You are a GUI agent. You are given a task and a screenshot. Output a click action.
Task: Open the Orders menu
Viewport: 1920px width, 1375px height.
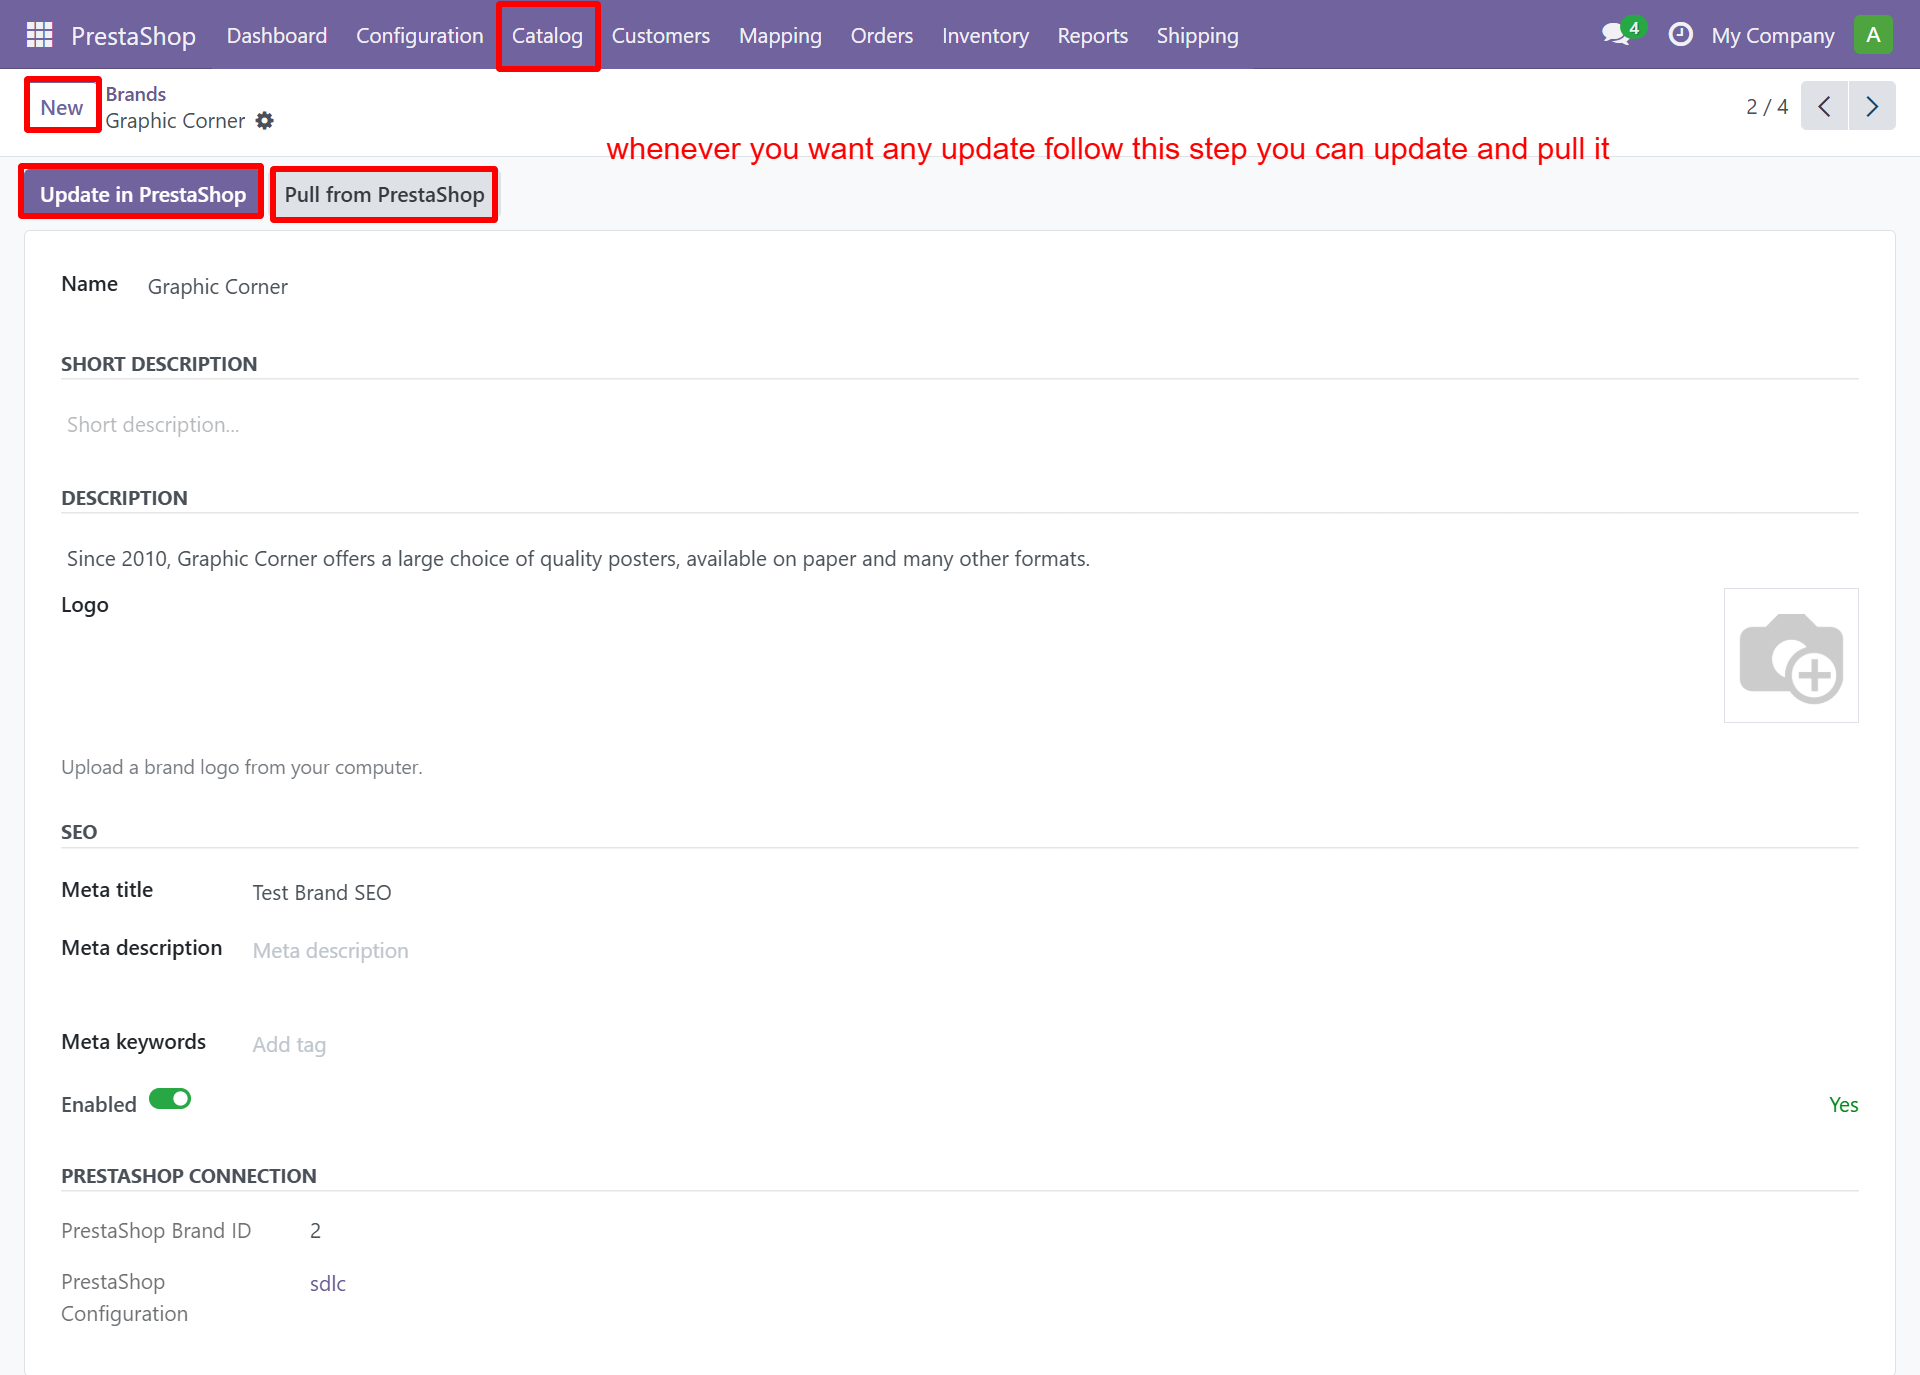tap(881, 36)
